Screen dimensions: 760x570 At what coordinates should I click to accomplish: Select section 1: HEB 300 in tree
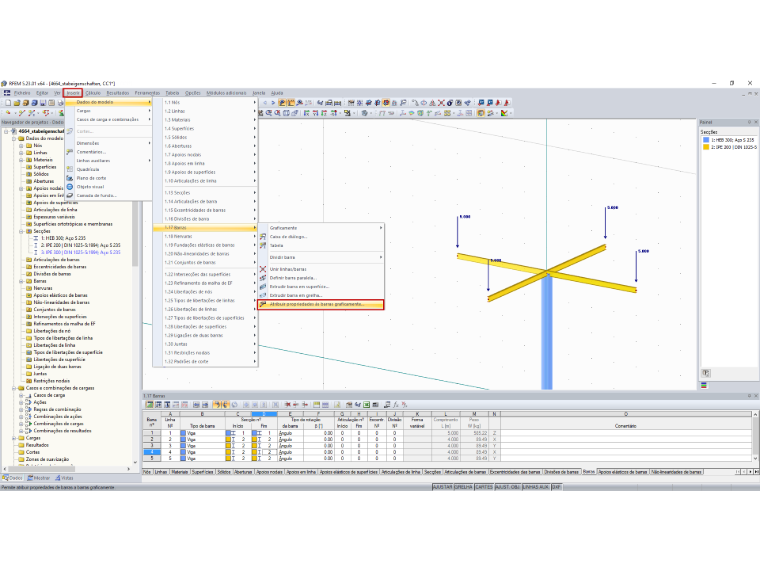tap(63, 238)
